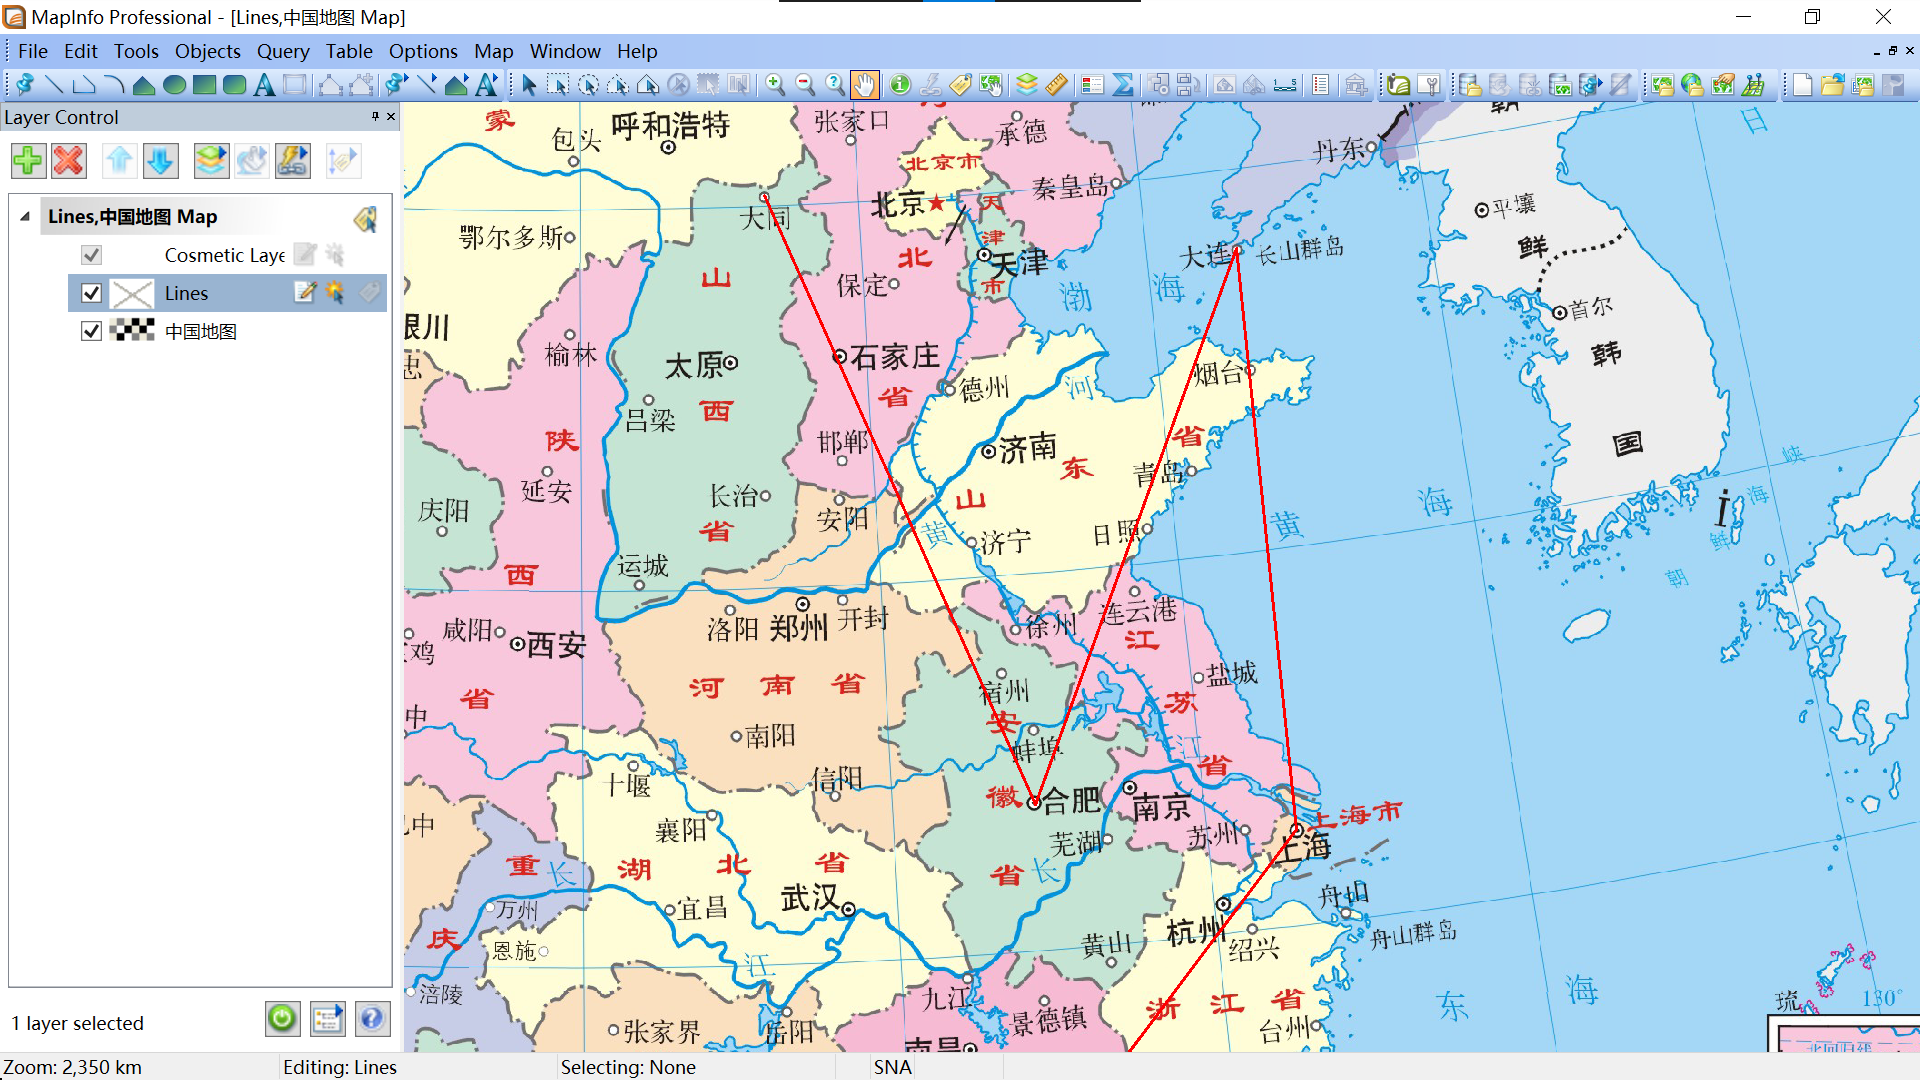This screenshot has width=1920, height=1080.
Task: Open the Query menu
Action: coord(282,51)
